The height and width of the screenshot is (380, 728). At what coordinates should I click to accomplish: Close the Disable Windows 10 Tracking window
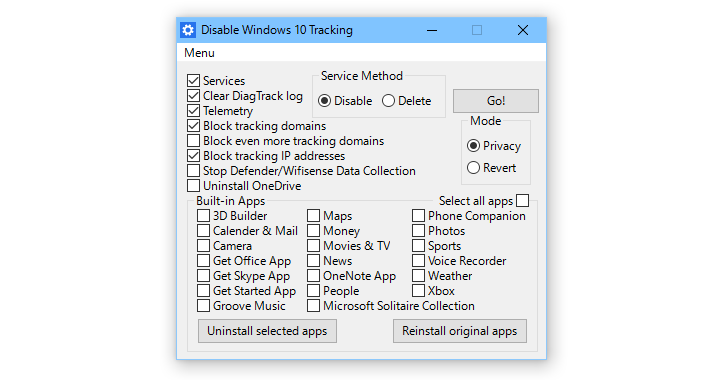[x=523, y=30]
